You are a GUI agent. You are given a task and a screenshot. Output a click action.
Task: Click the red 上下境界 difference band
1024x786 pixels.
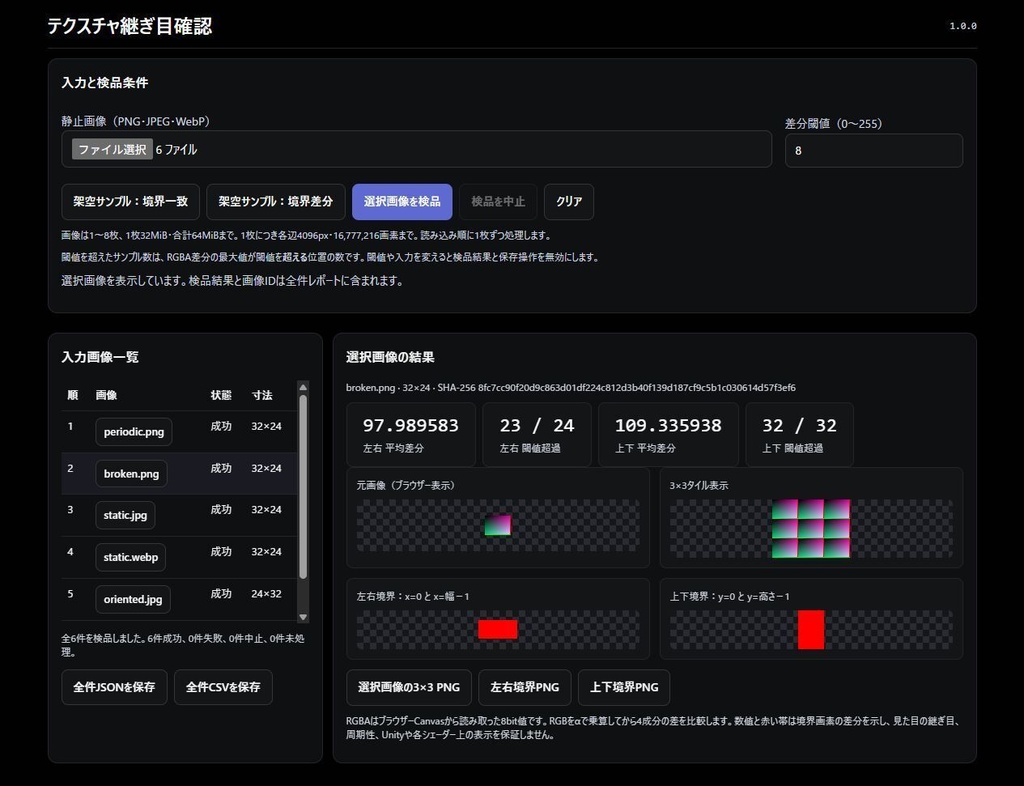811,630
